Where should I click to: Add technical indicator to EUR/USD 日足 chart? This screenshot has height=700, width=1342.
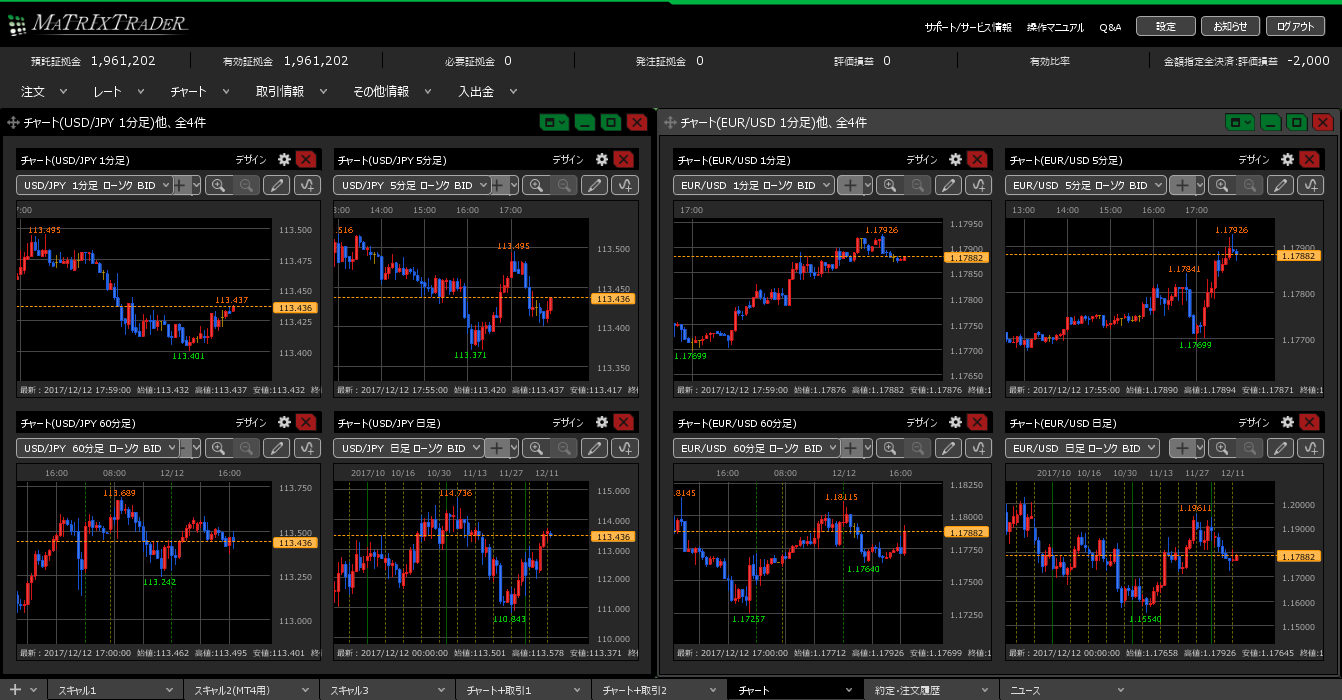1310,448
